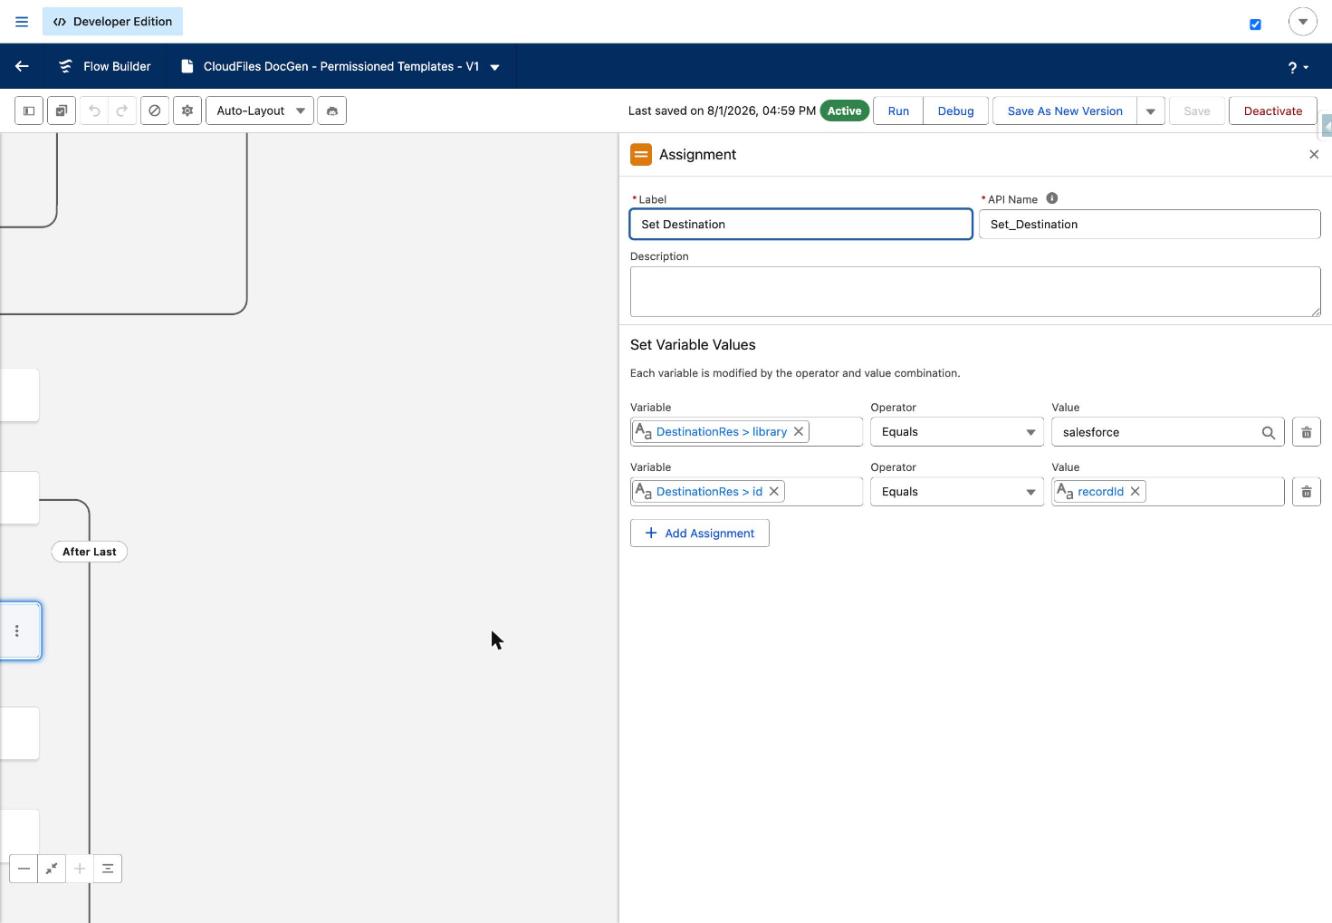This screenshot has width=1332, height=923.
Task: Click the Developer Edition badge
Action: (x=112, y=21)
